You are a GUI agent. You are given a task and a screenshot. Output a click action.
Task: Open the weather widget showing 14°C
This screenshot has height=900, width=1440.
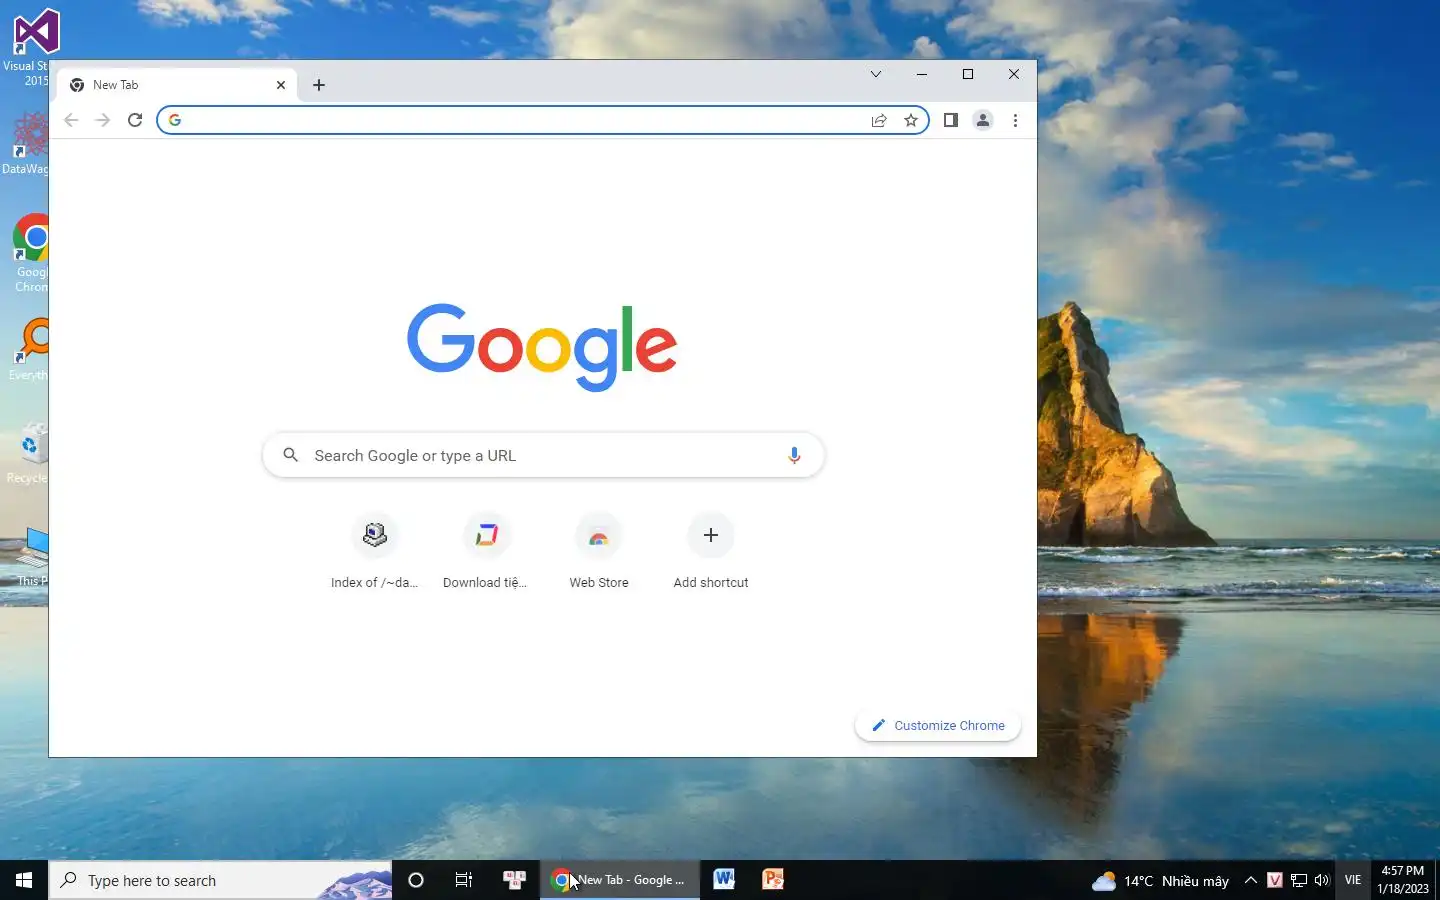point(1160,881)
